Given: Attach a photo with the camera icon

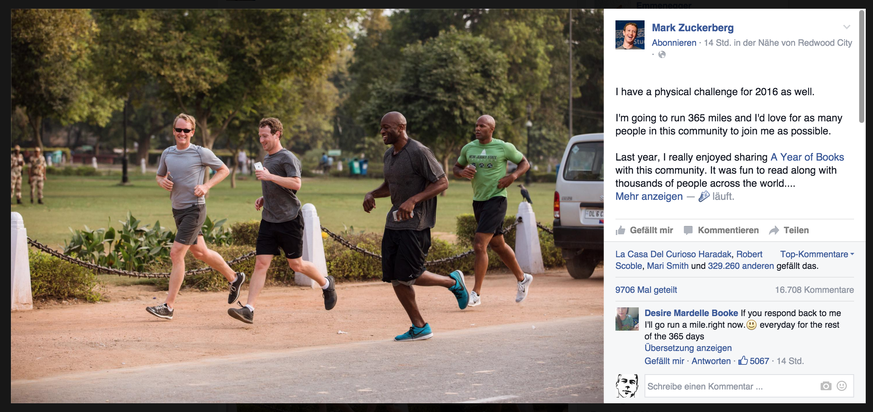Looking at the screenshot, I should click(x=826, y=386).
